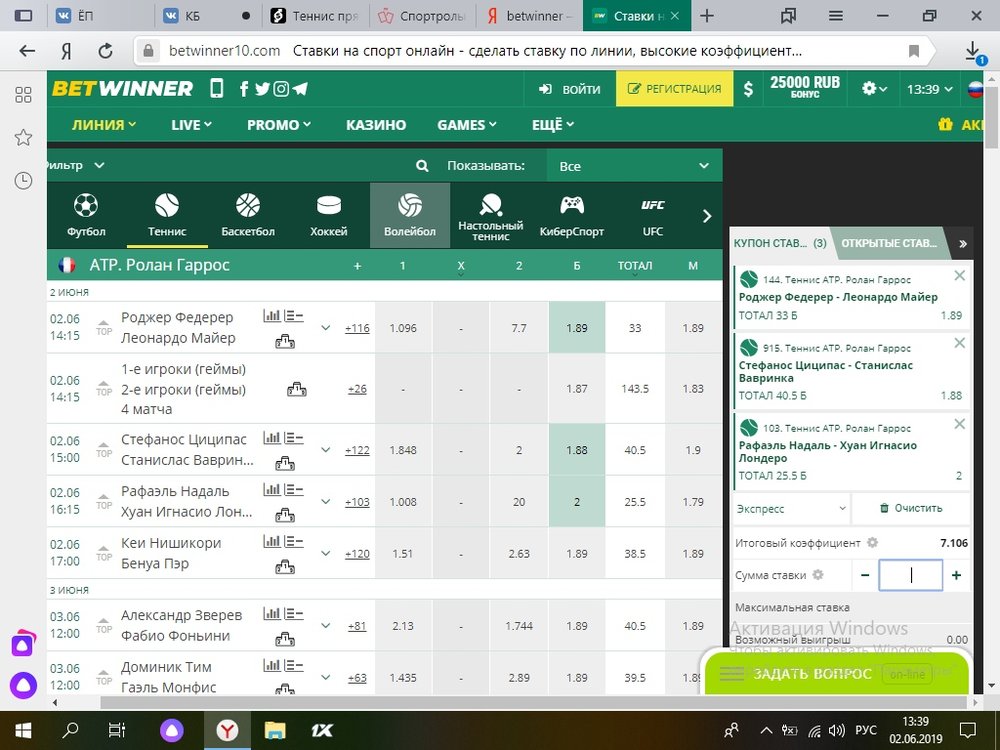Open statistics chart icon for Federer match
This screenshot has height=750, width=1000.
point(272,316)
